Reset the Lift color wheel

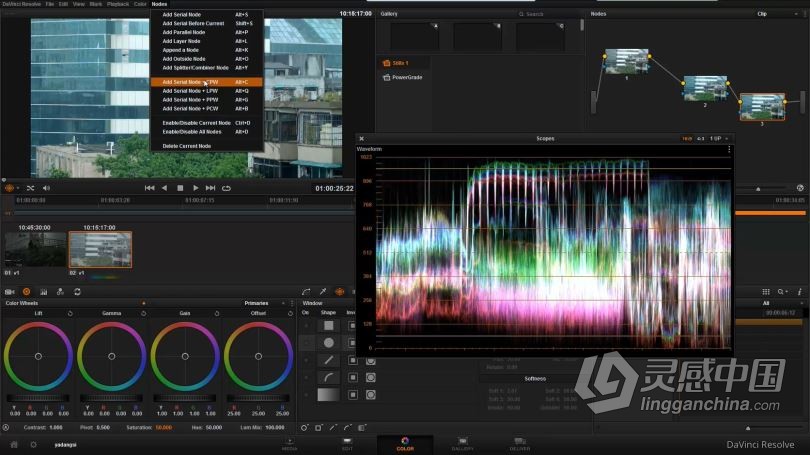[70, 313]
